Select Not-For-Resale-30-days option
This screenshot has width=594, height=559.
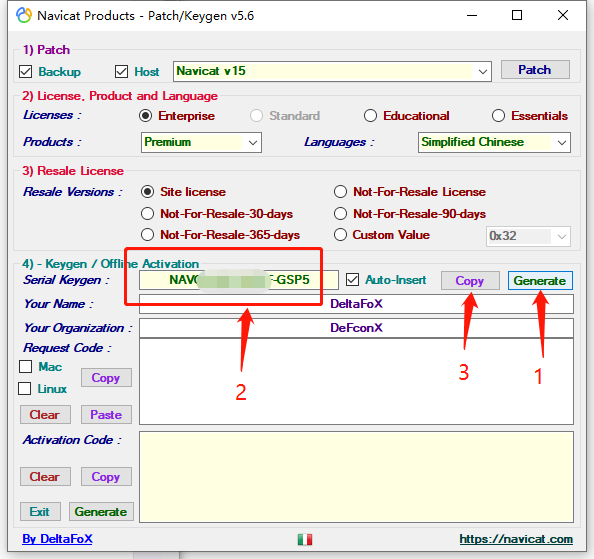pyautogui.click(x=147, y=214)
